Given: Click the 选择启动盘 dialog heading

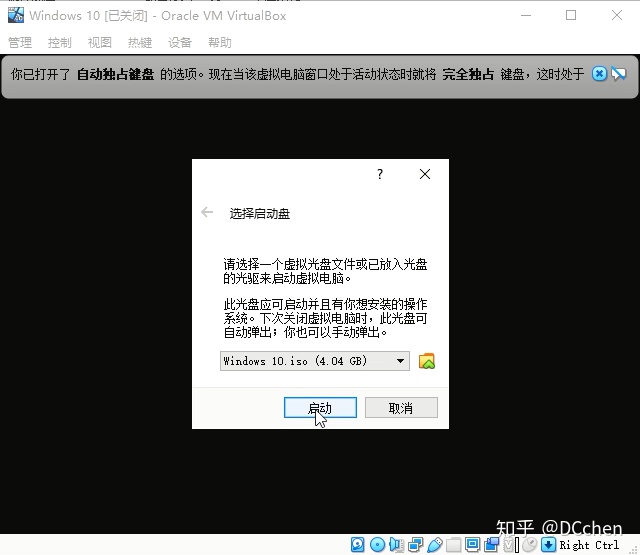Looking at the screenshot, I should [260, 213].
